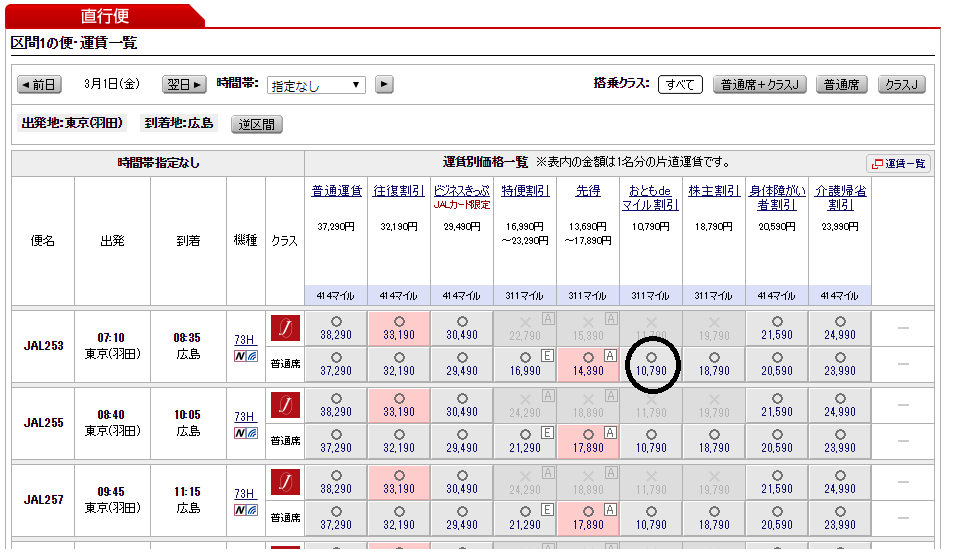Select JAL257 Class J 普通運賃 38,290 fare
The image size is (953, 560).
(336, 482)
